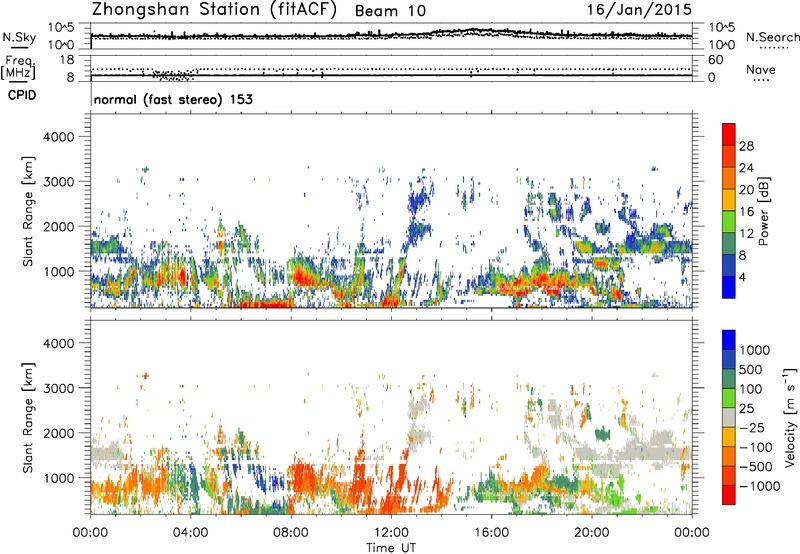Screen dimensions: 800x554
Task: Click the rightmost "00:00" time tick label
Action: (x=692, y=533)
